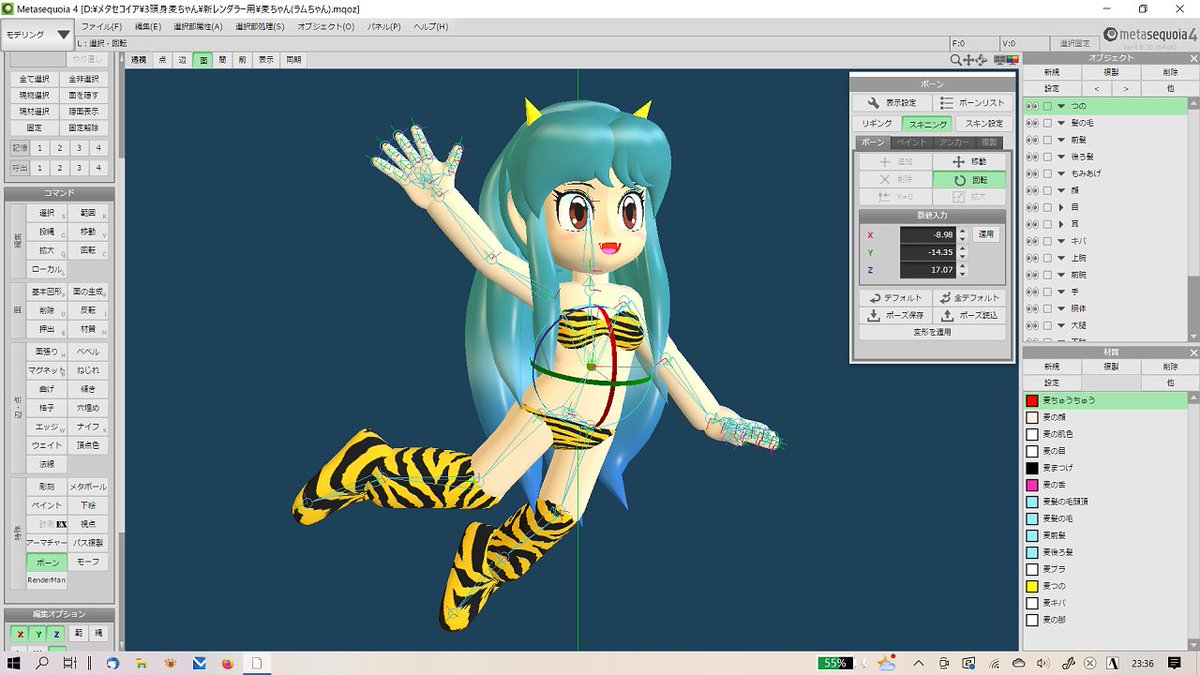Click the object list scrollbar down arrow
The height and width of the screenshot is (675, 1200).
coord(1192,337)
